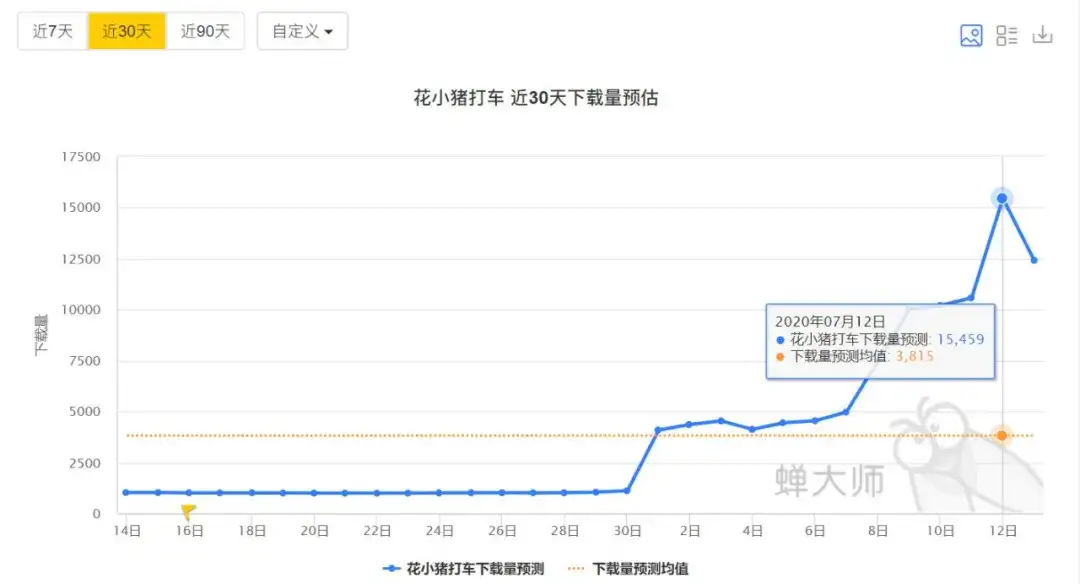The height and width of the screenshot is (584, 1080).
Task: Click x-axis label 18日
Action: (x=252, y=531)
